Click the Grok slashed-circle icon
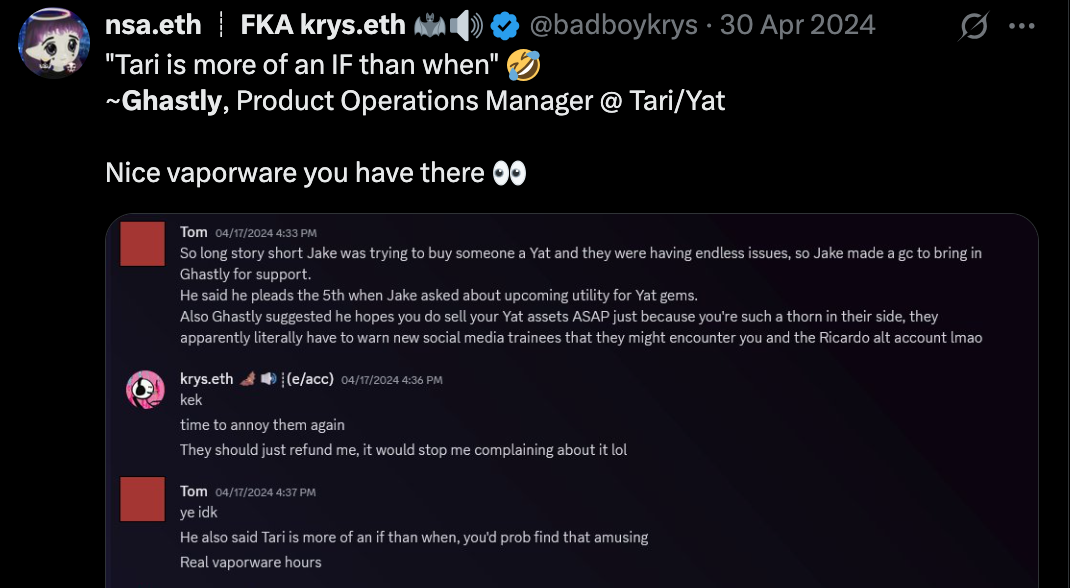 (x=974, y=28)
